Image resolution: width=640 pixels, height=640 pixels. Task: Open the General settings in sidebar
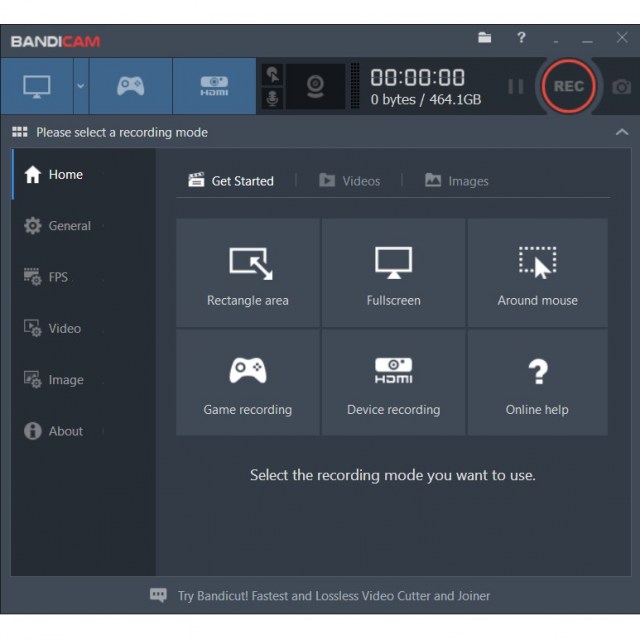click(x=84, y=226)
